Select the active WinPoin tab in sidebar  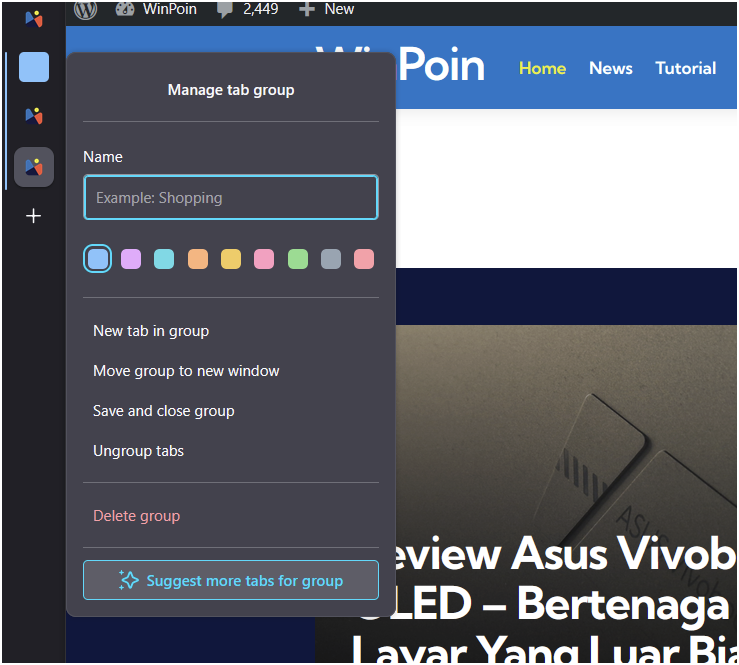(x=34, y=167)
